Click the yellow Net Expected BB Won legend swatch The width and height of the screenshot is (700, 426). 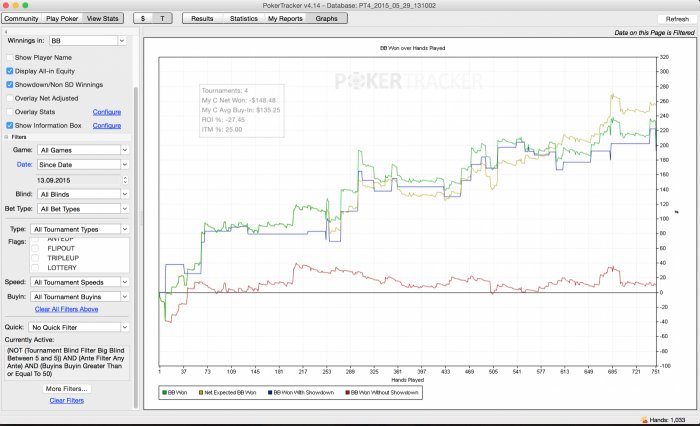point(201,393)
